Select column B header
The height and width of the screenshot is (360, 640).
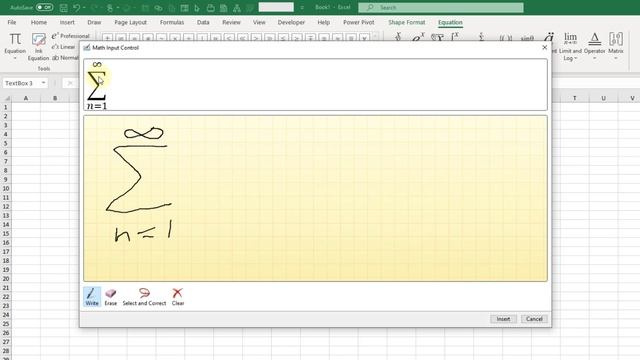pos(55,98)
